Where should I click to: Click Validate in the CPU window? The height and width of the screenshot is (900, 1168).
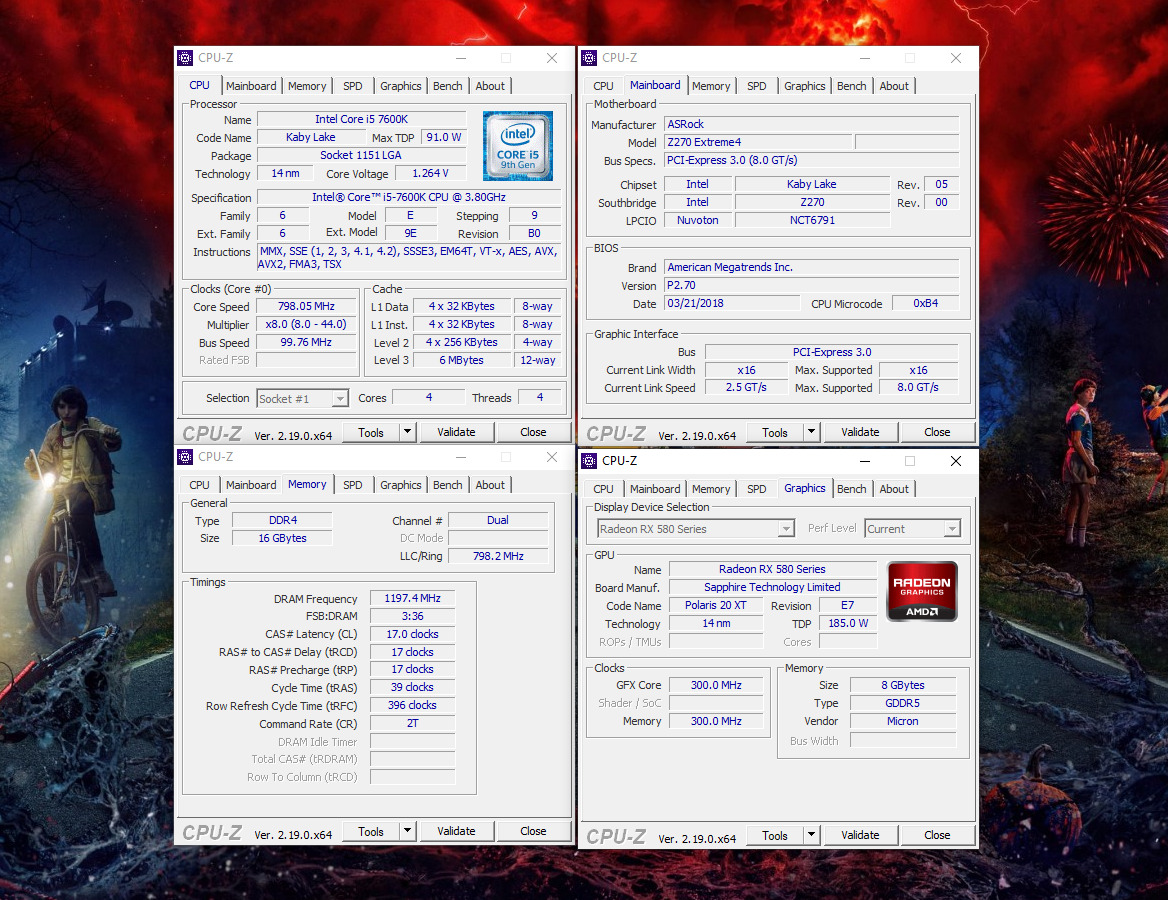click(456, 432)
